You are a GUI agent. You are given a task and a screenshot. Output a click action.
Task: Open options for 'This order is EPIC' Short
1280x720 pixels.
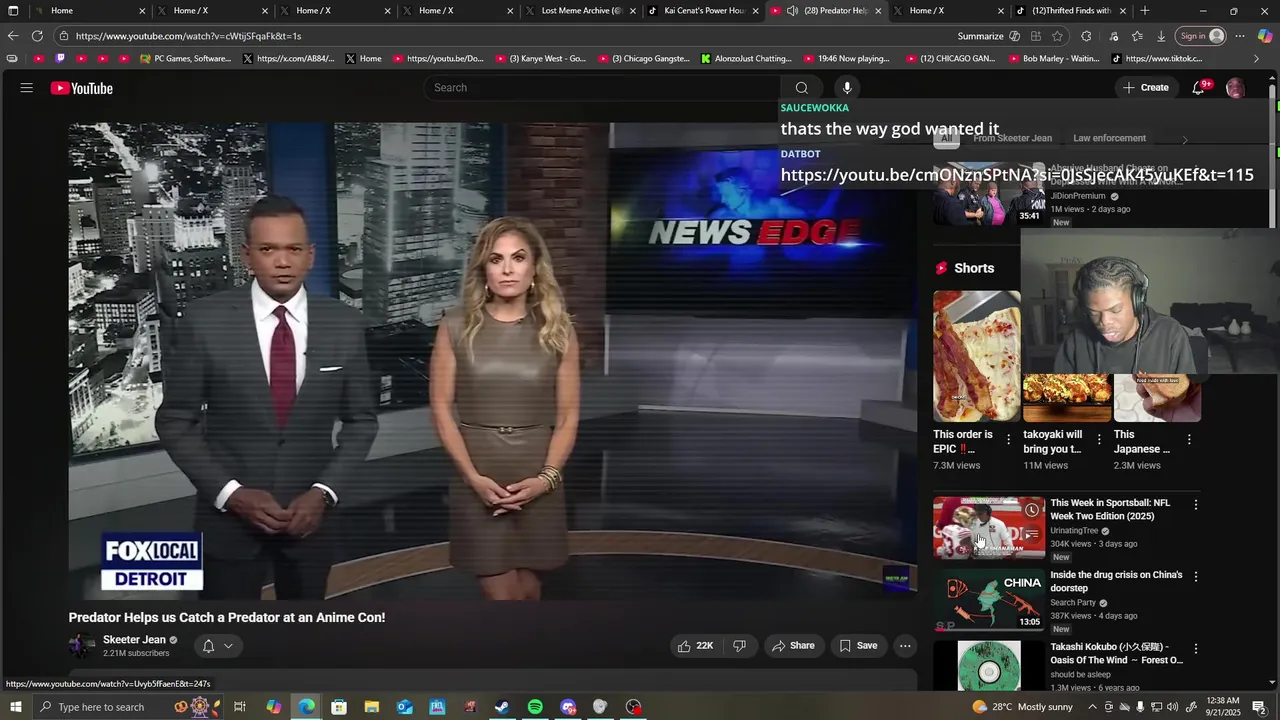1008,439
